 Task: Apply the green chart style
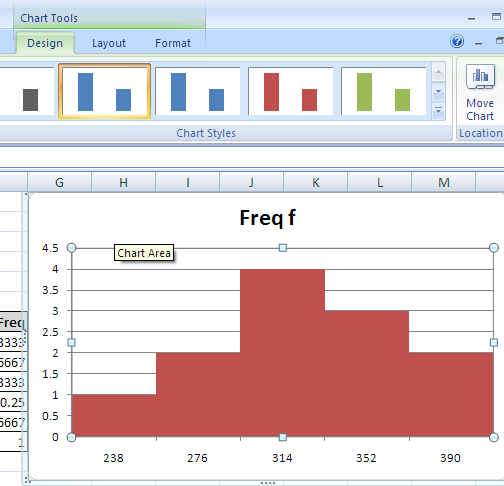(x=383, y=91)
